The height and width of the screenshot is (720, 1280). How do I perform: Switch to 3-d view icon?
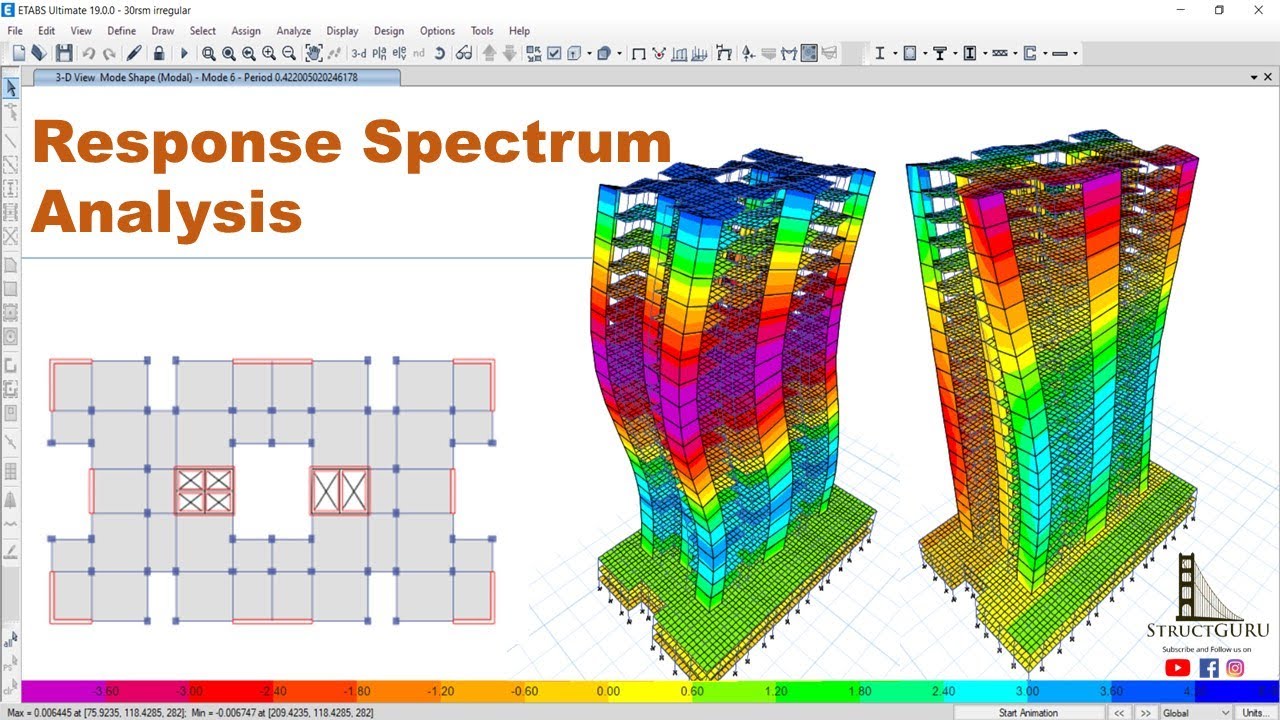point(358,53)
